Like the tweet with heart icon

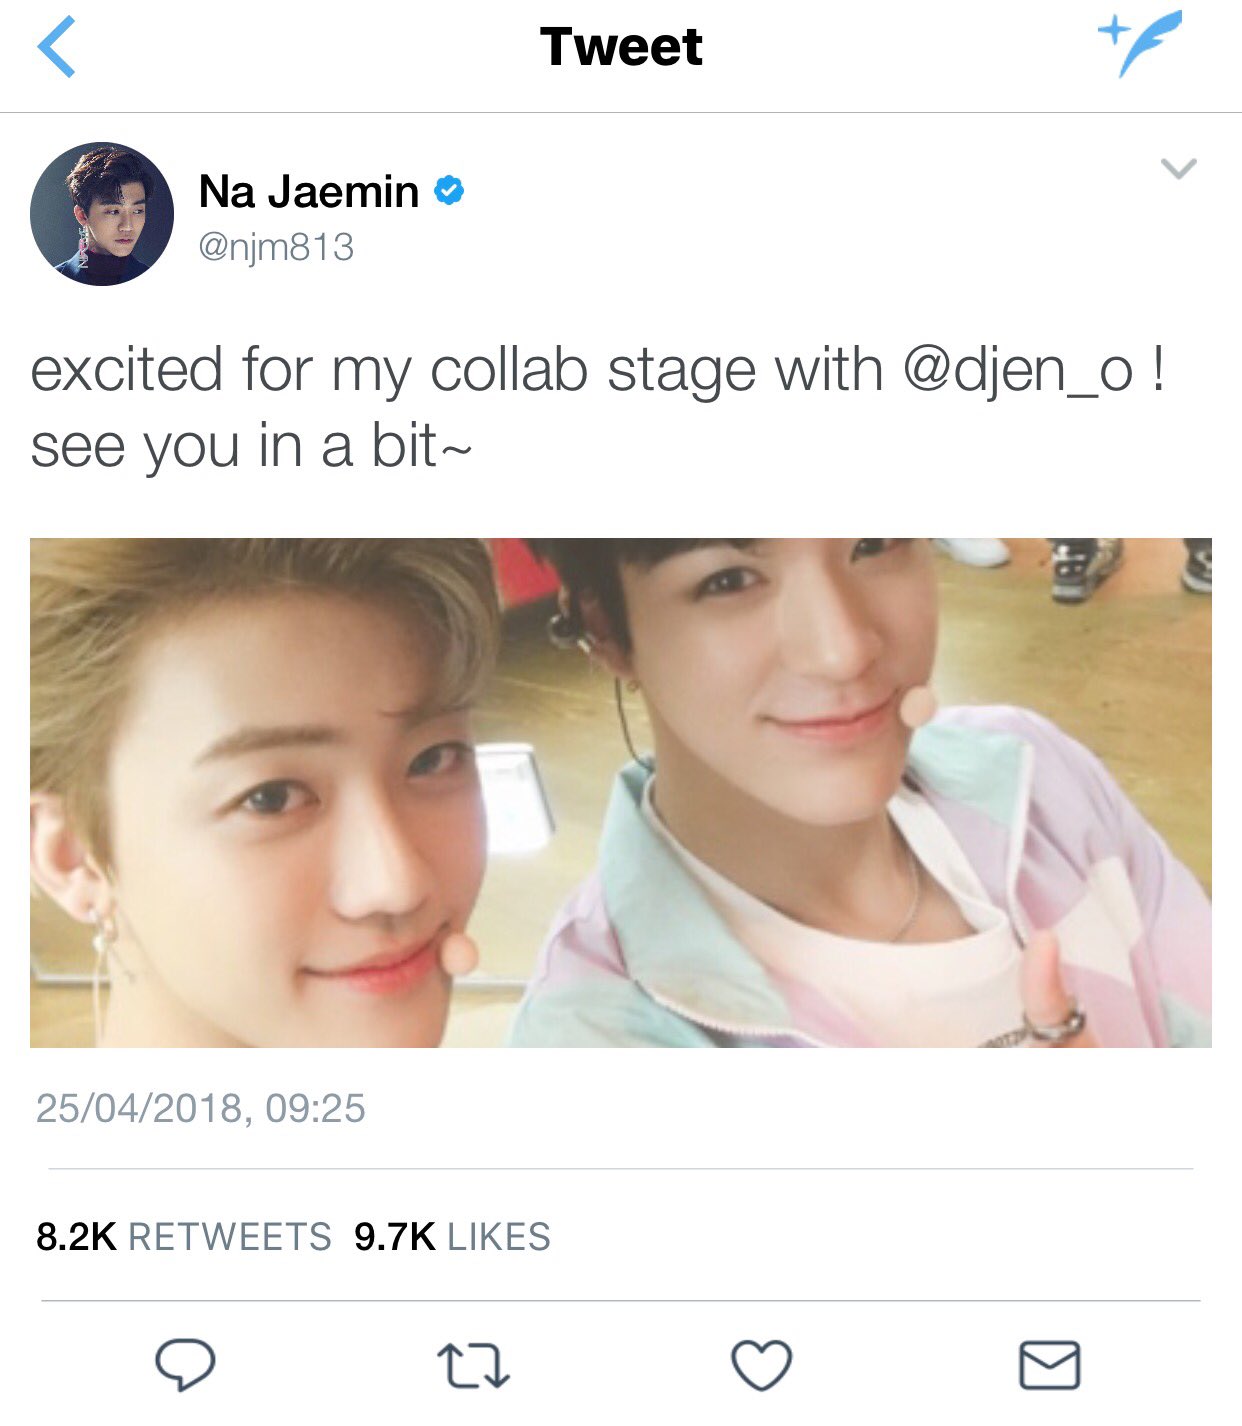[761, 1365]
